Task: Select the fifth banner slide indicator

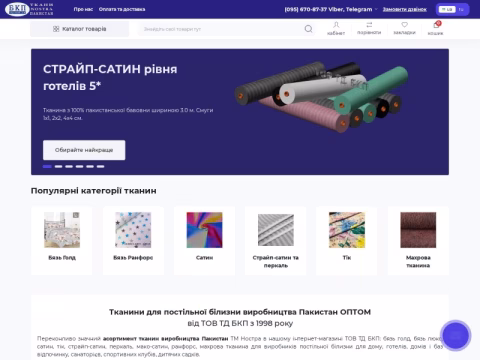Action: point(90,166)
